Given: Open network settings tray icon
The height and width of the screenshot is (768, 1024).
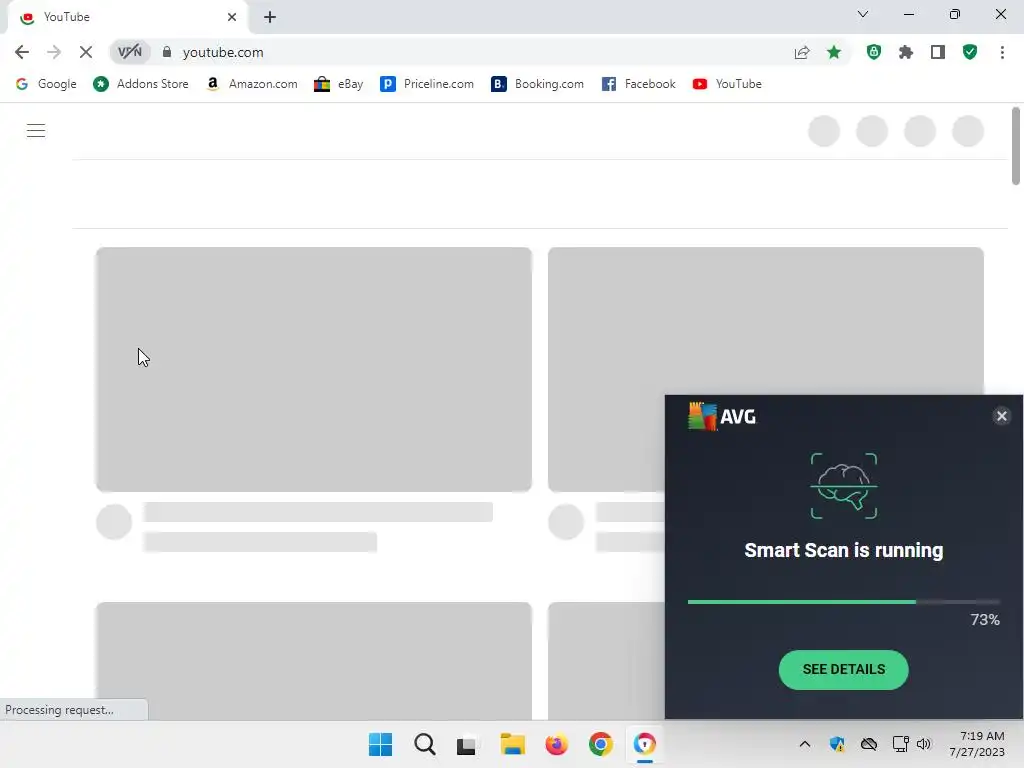Looking at the screenshot, I should (x=900, y=744).
